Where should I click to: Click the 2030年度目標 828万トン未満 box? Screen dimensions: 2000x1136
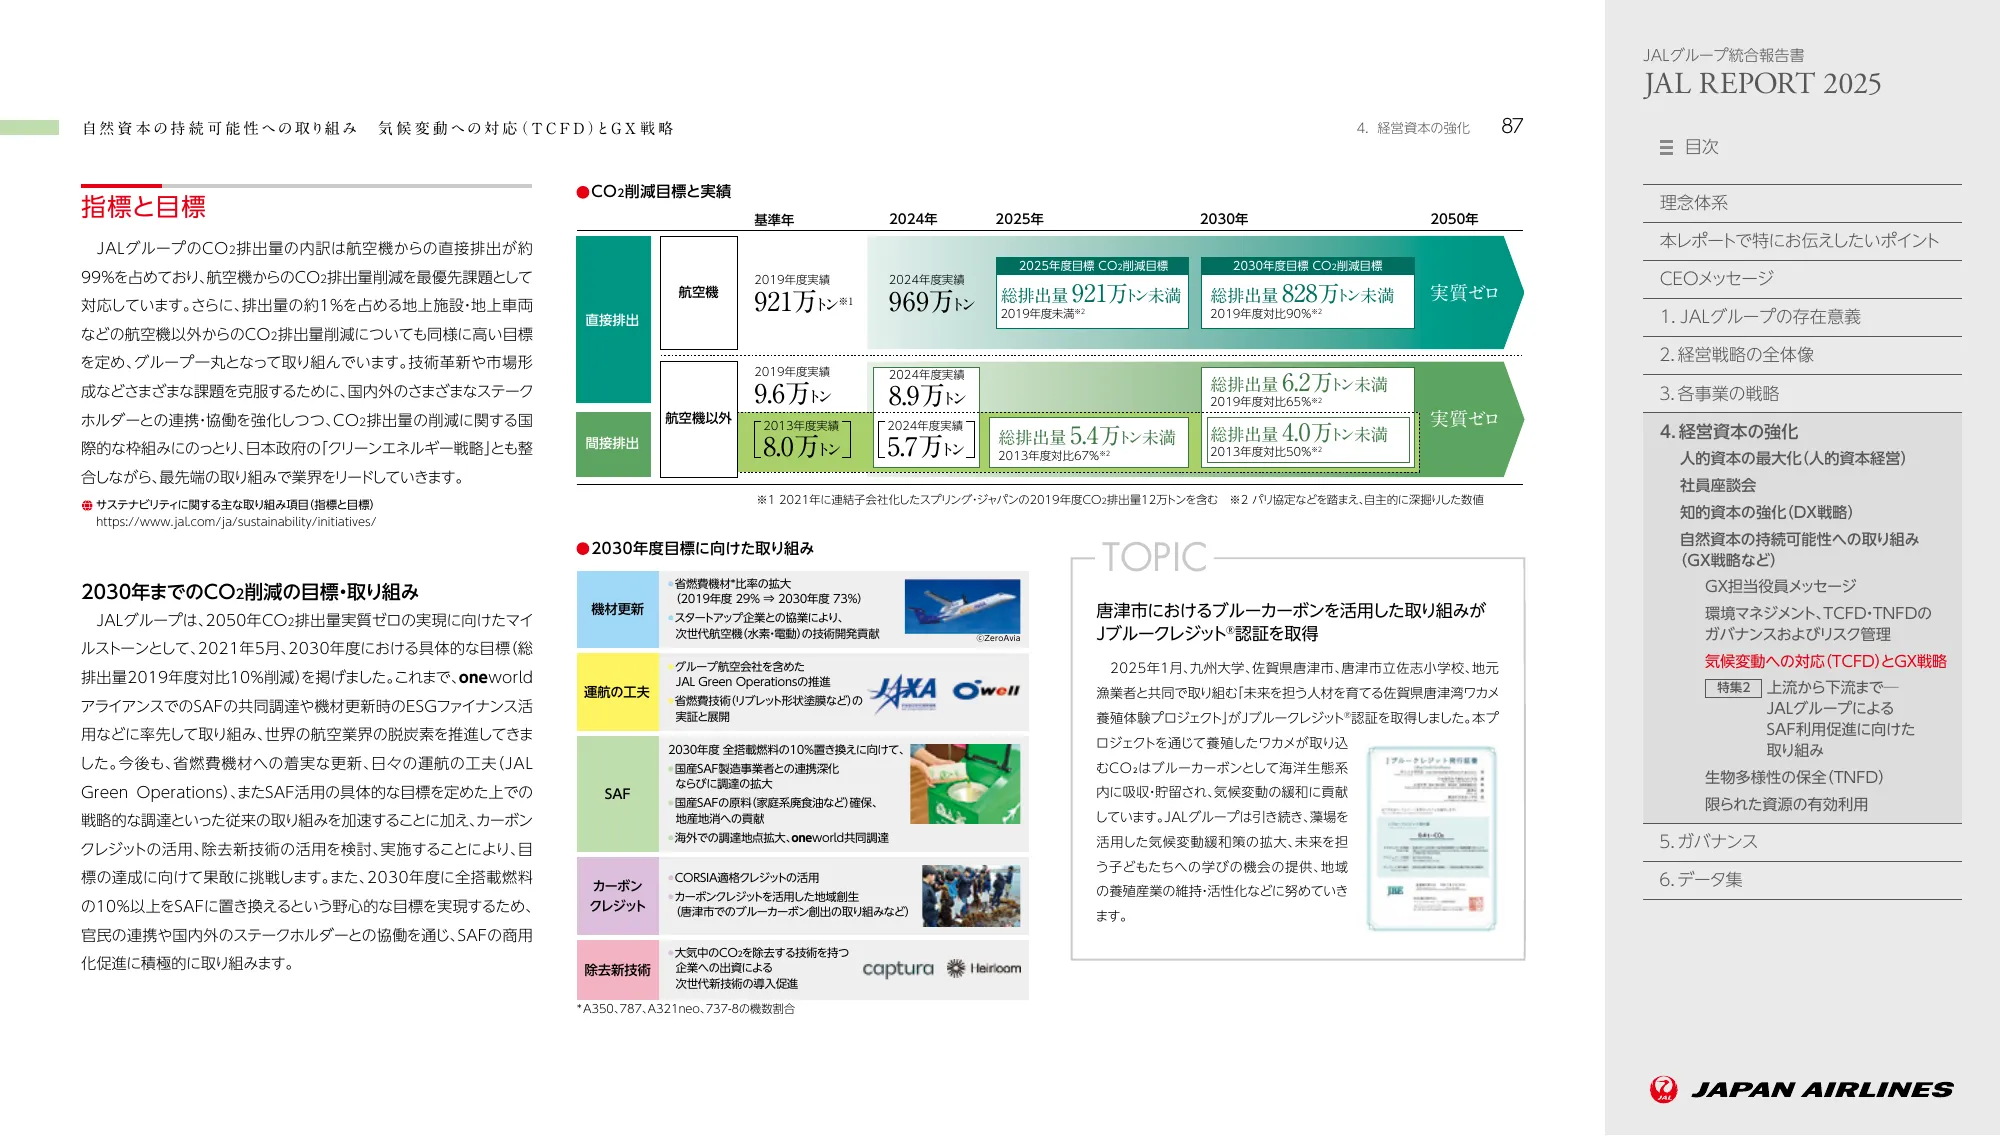click(1307, 292)
